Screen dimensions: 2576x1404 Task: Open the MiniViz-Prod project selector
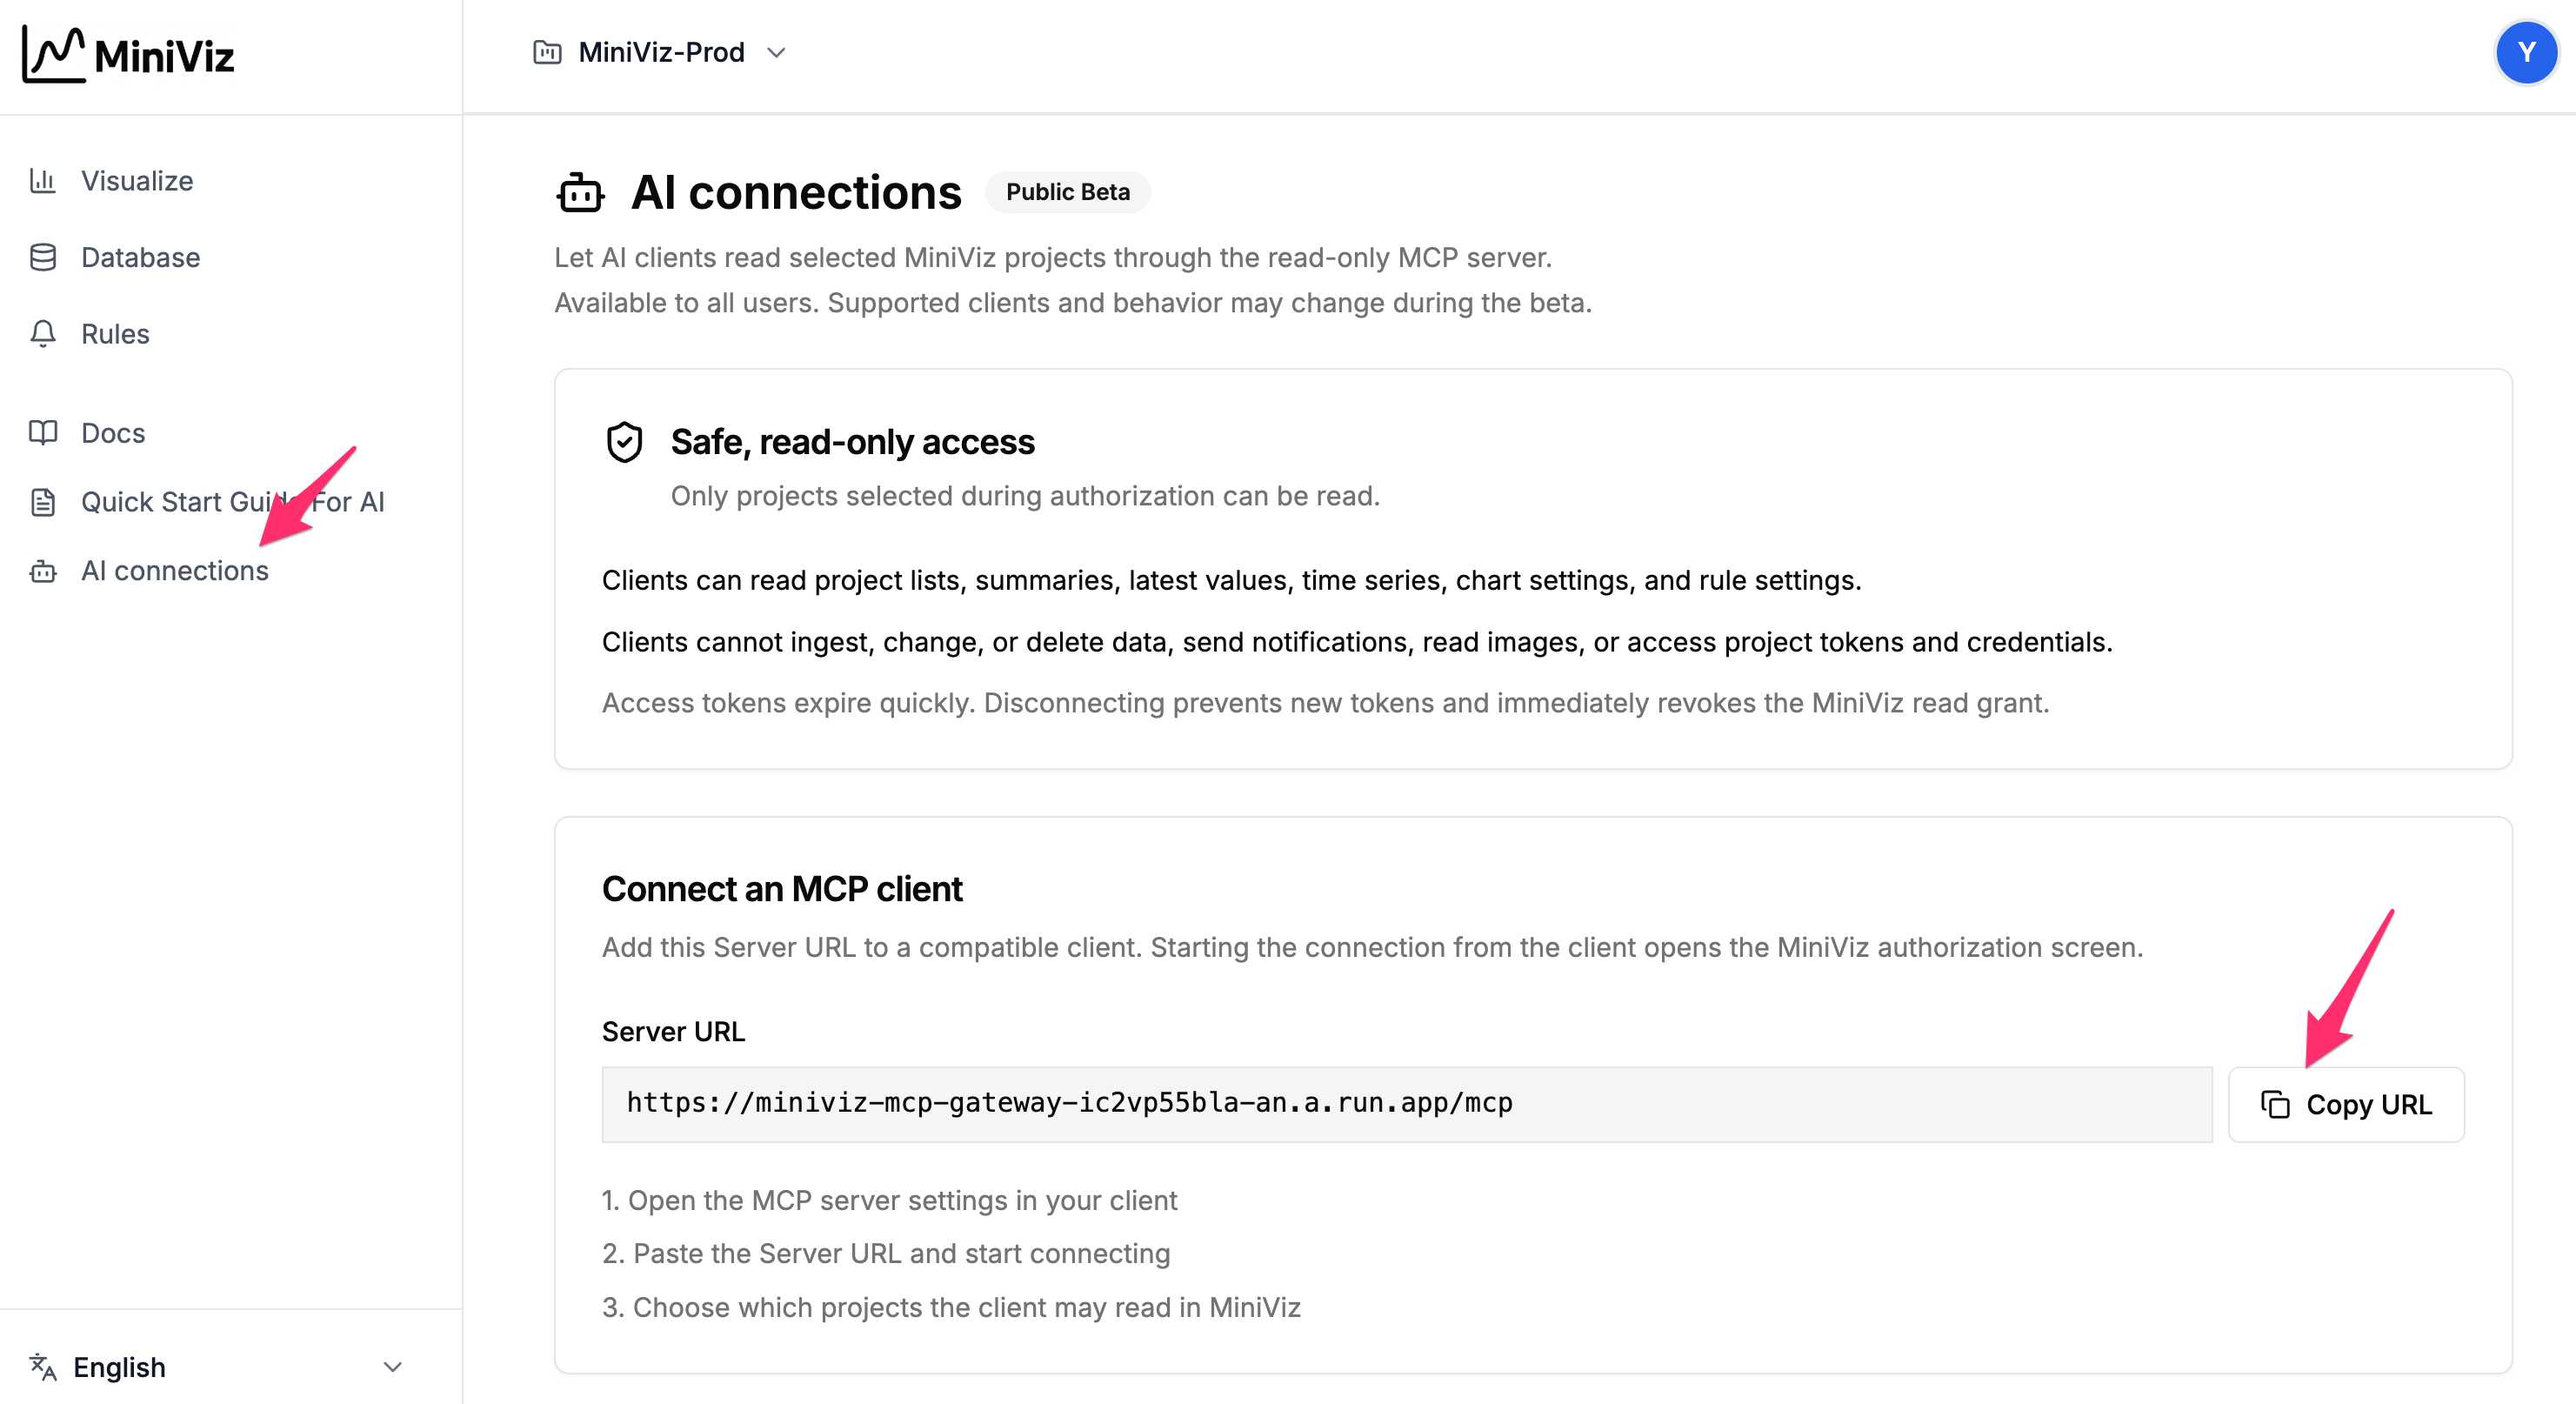click(660, 52)
